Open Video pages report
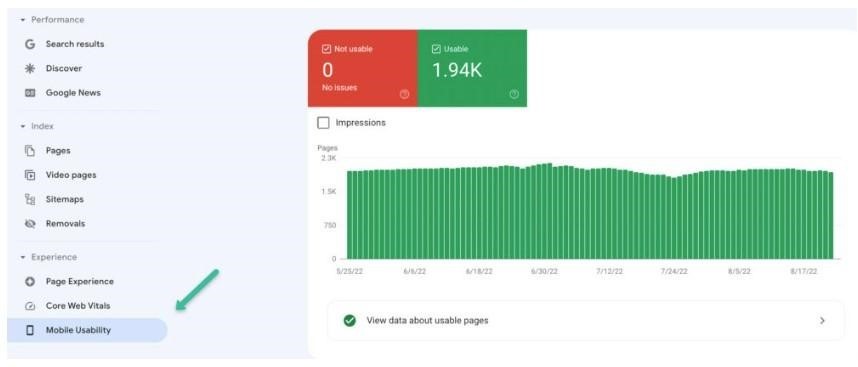 [71, 175]
